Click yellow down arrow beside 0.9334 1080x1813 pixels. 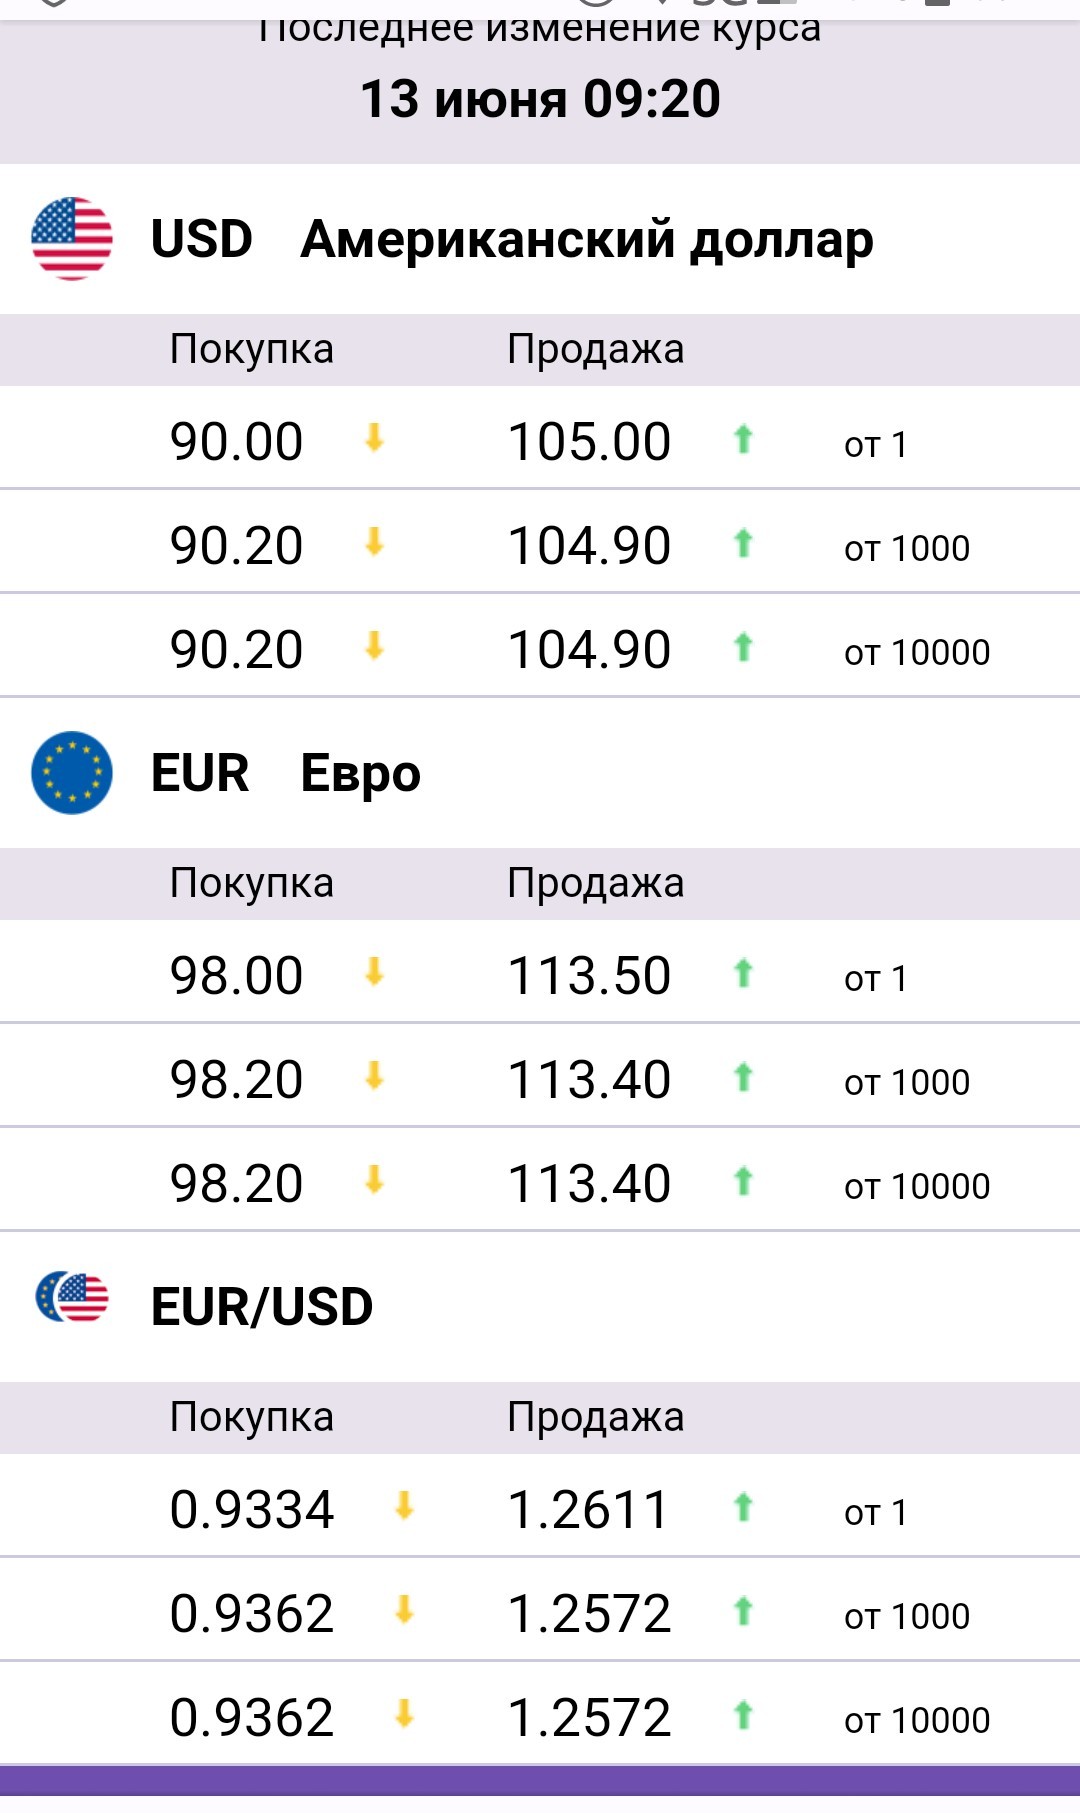(404, 1506)
